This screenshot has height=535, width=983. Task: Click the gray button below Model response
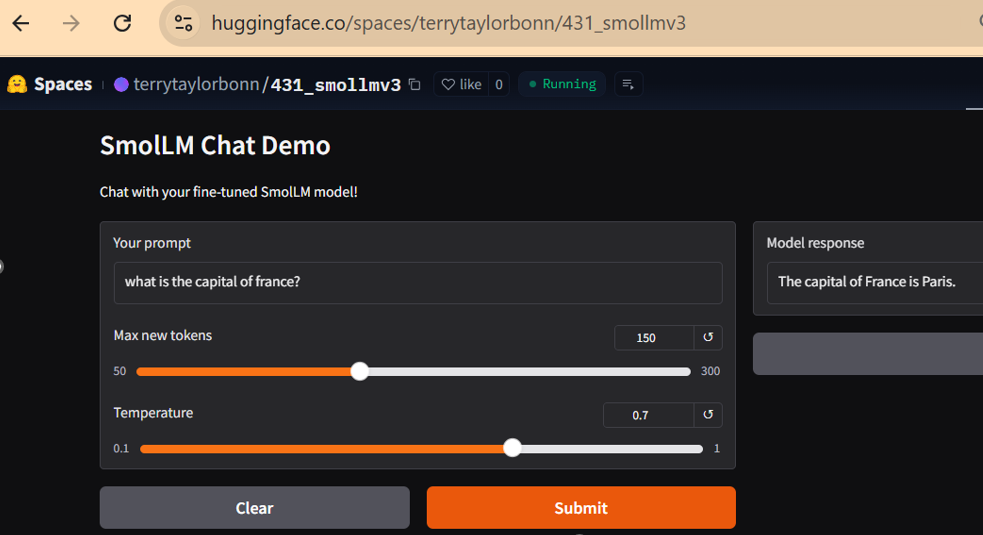click(868, 354)
